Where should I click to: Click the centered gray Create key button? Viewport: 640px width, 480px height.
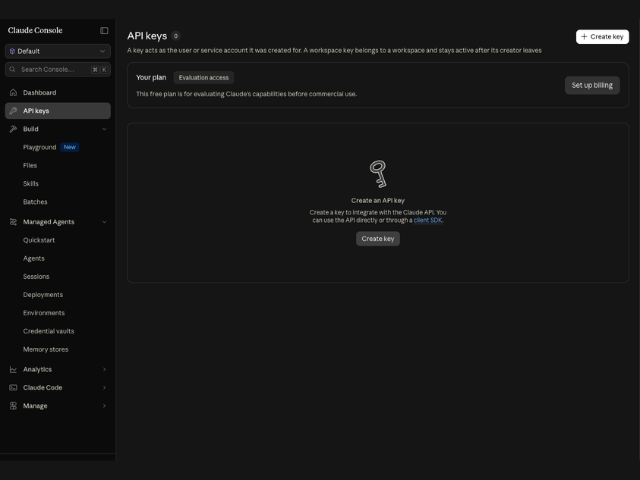click(x=378, y=239)
